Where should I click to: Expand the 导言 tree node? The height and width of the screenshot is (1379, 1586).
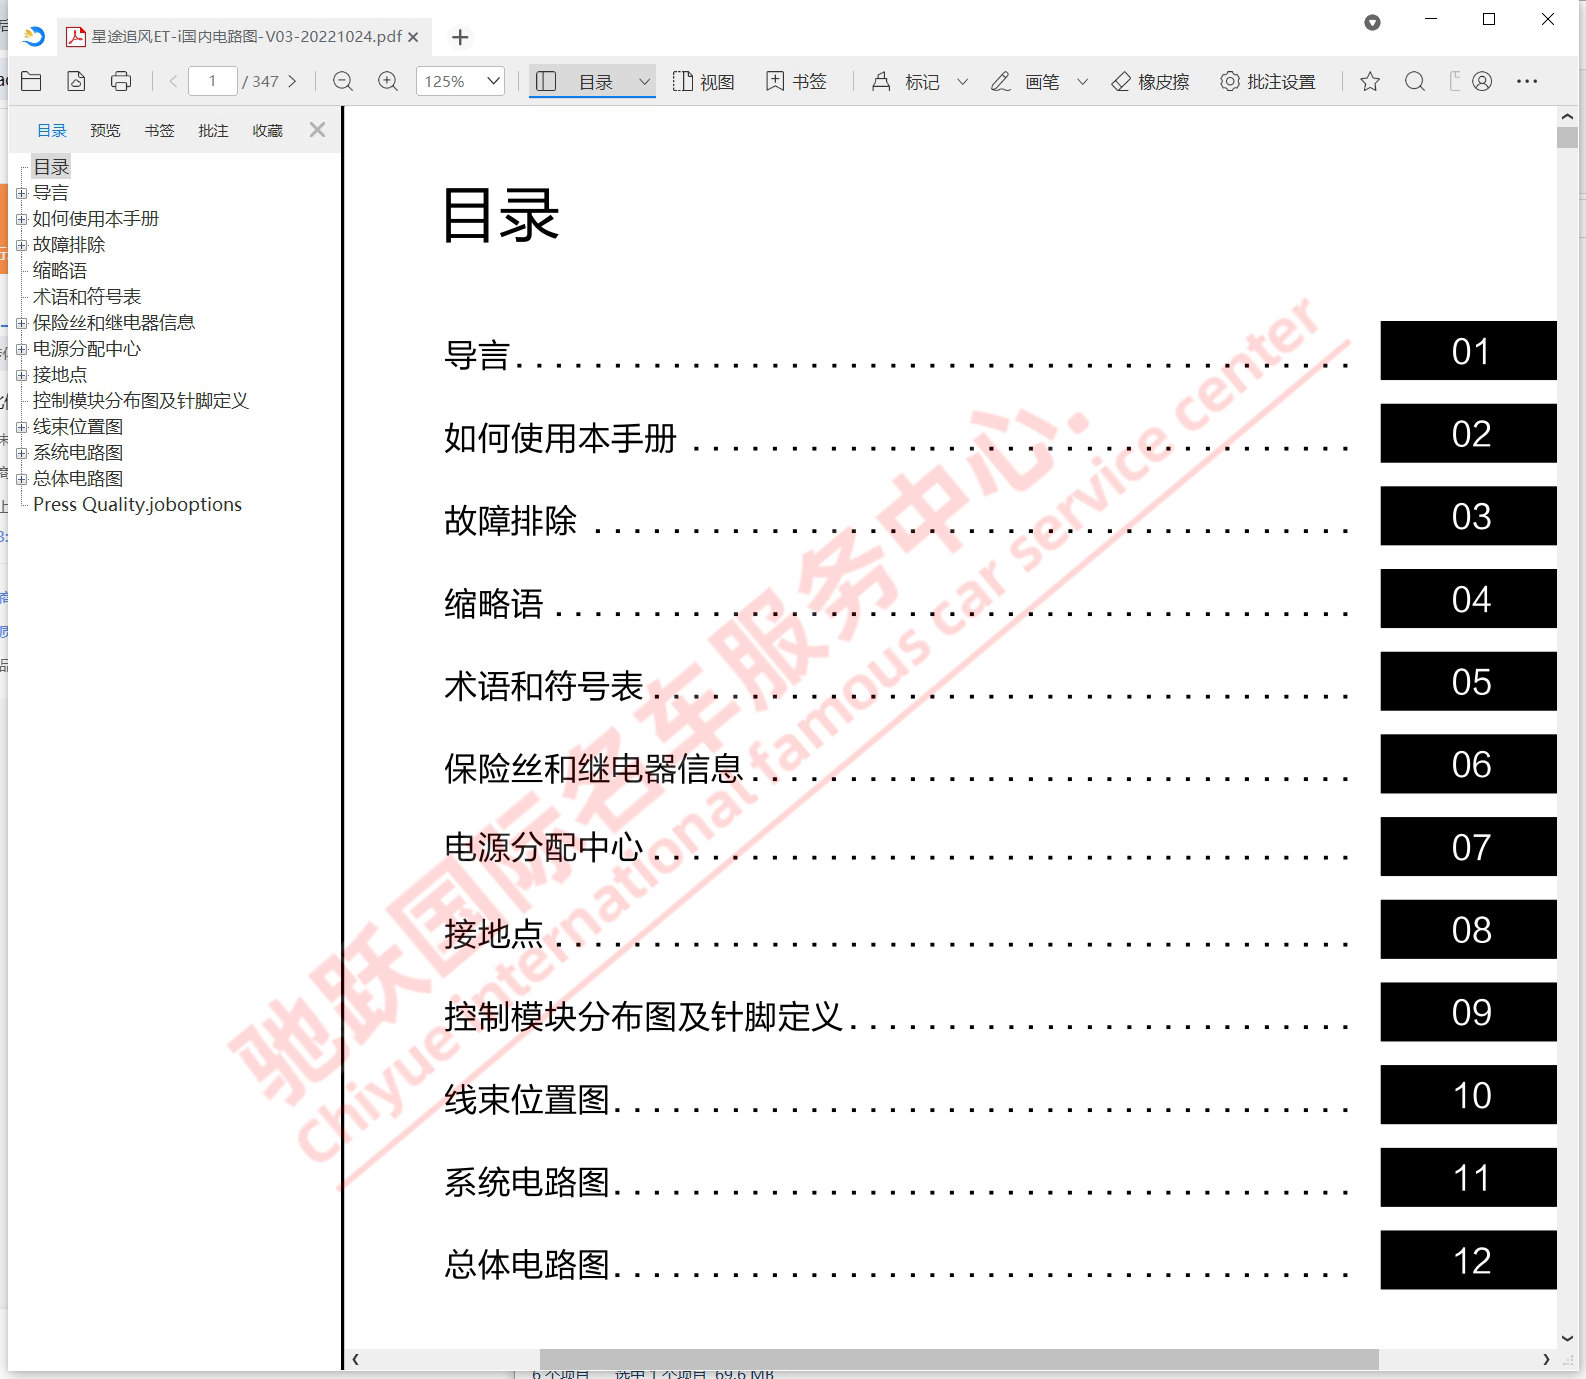coord(21,193)
